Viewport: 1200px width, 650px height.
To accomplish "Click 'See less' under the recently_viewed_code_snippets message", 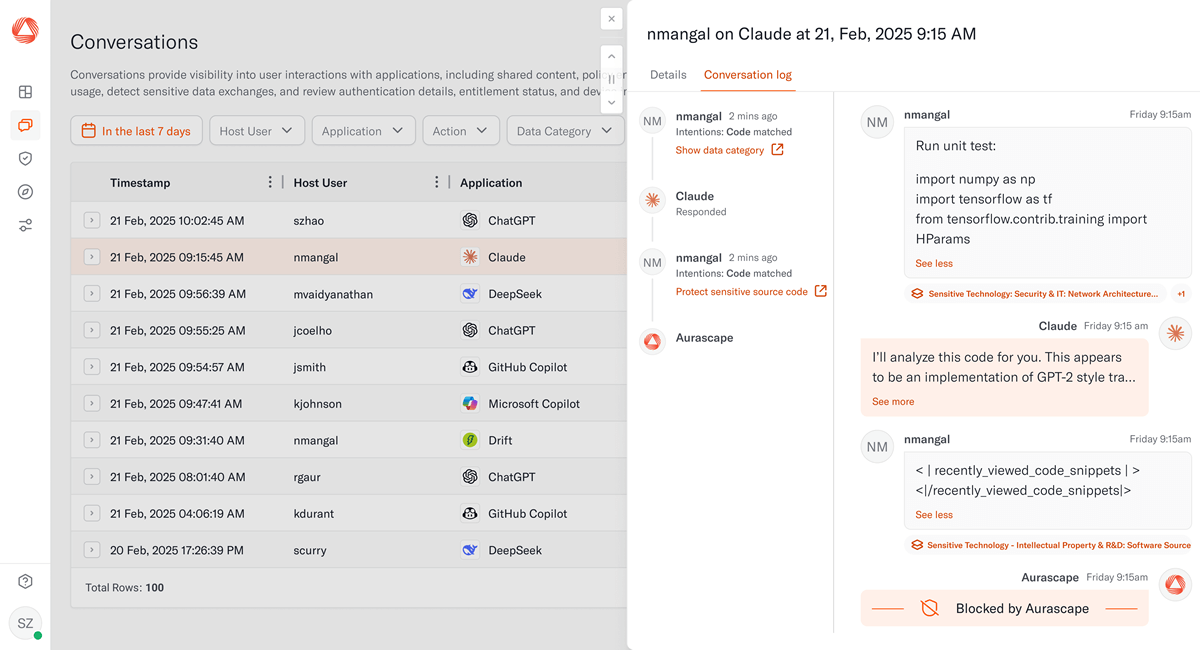I will pyautogui.click(x=934, y=514).
